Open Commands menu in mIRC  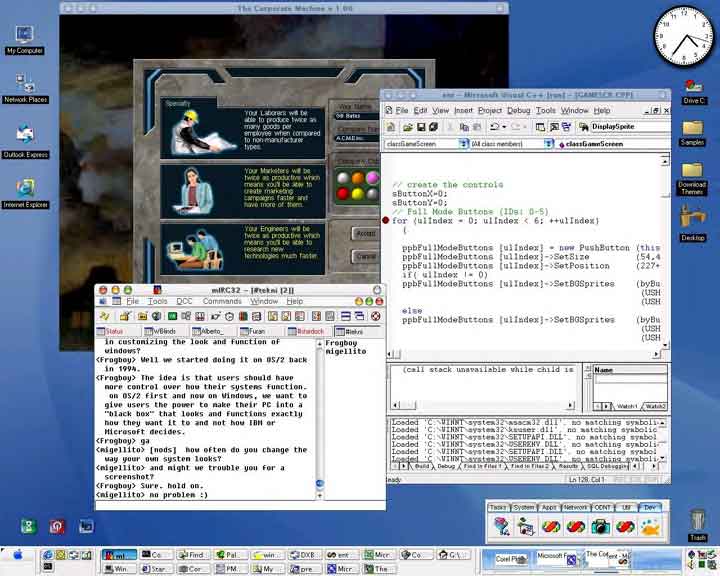click(x=222, y=301)
